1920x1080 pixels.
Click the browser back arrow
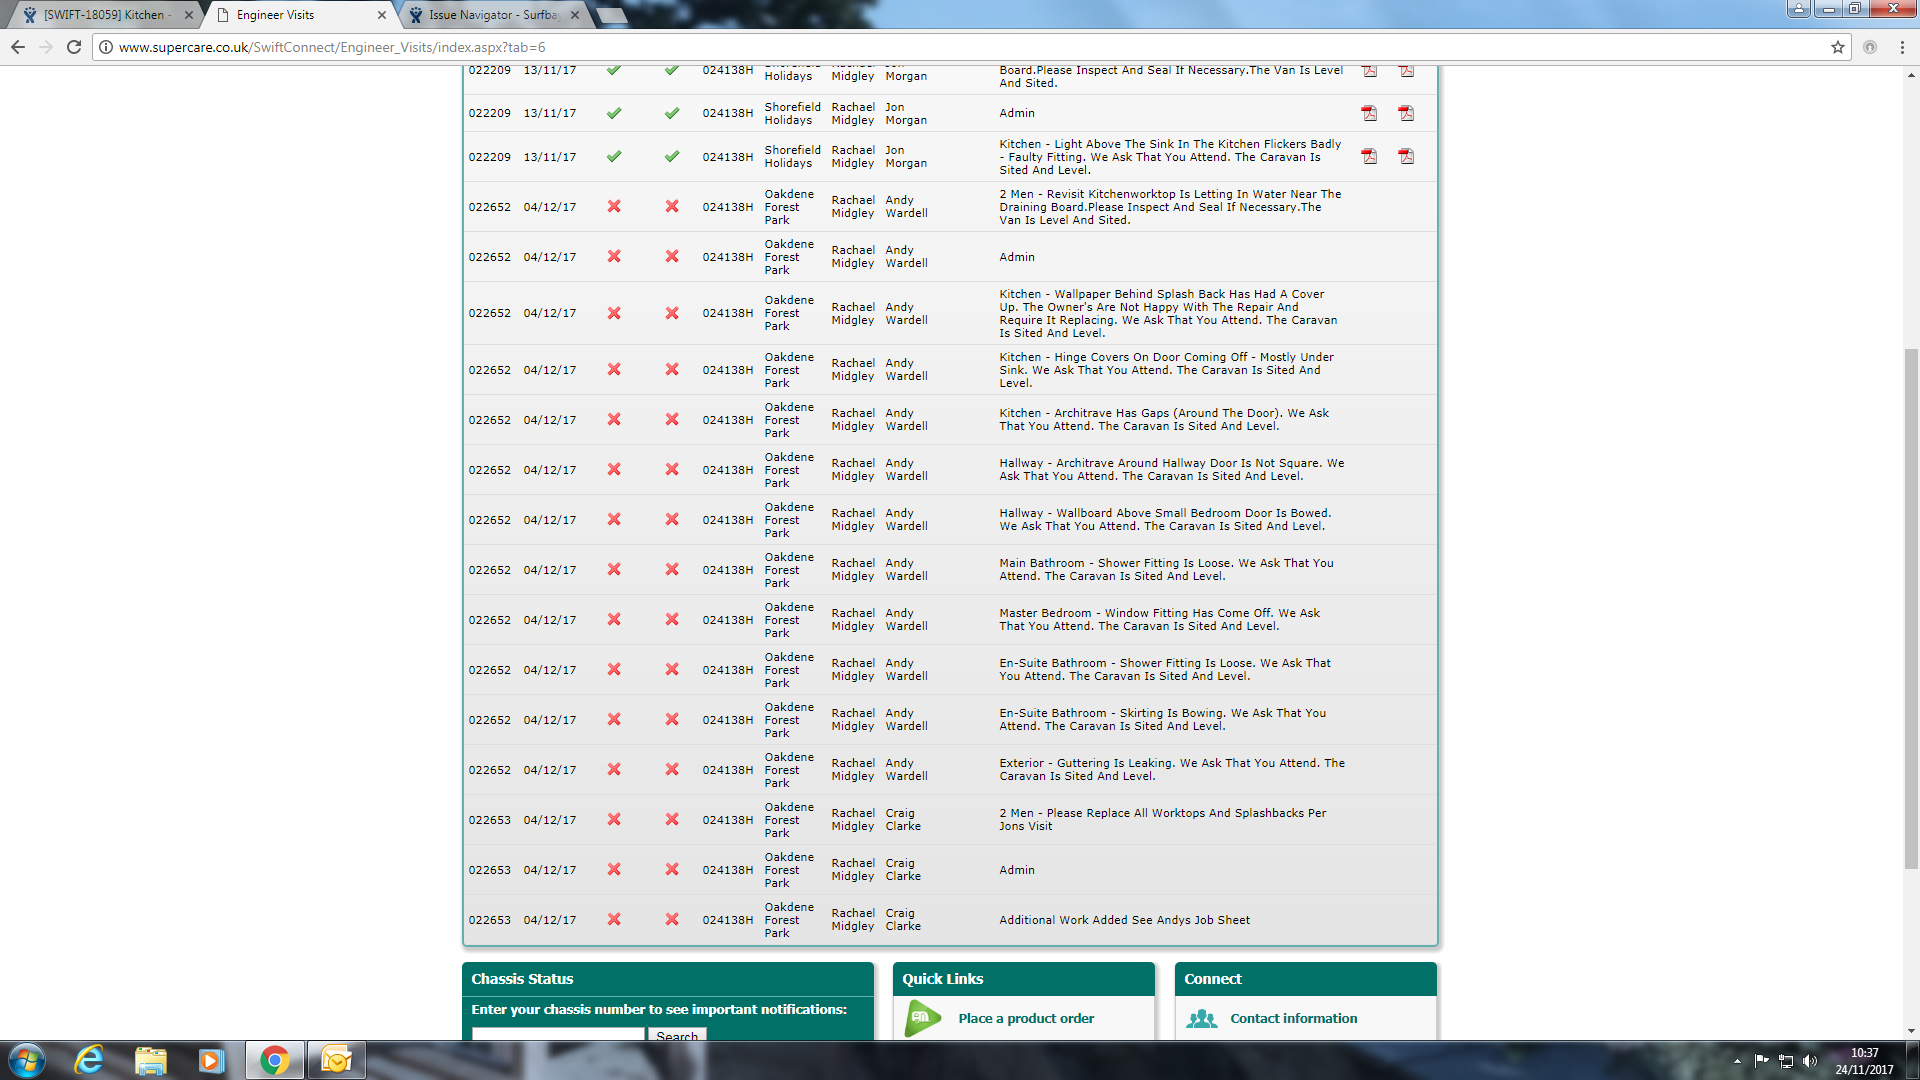(x=18, y=47)
